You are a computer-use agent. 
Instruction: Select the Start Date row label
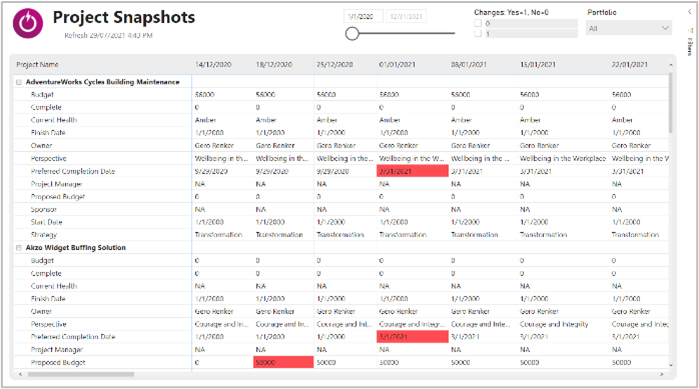[46, 222]
